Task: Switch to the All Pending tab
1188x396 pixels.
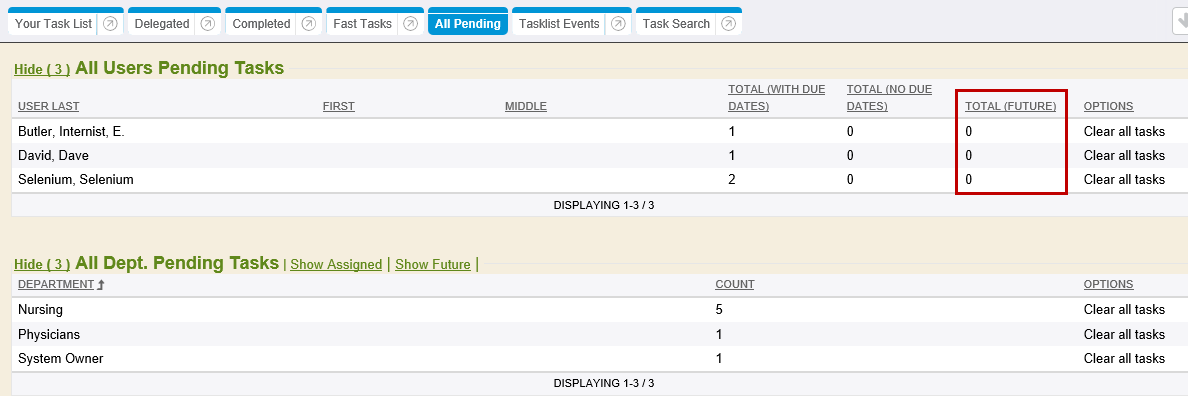Action: 467,23
